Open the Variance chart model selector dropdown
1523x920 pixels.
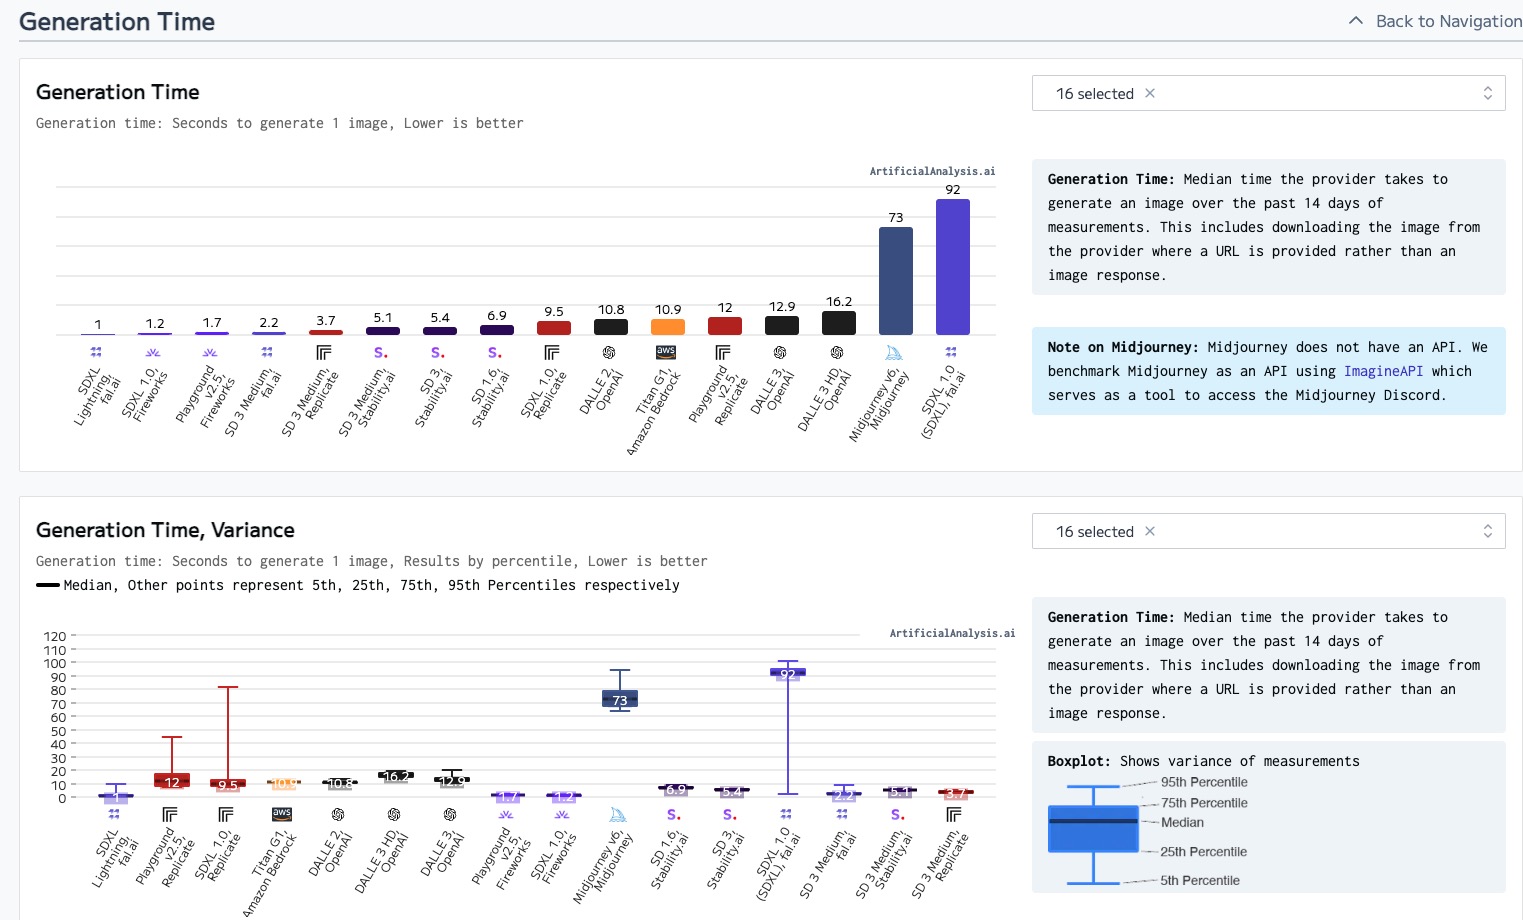[x=1487, y=531]
